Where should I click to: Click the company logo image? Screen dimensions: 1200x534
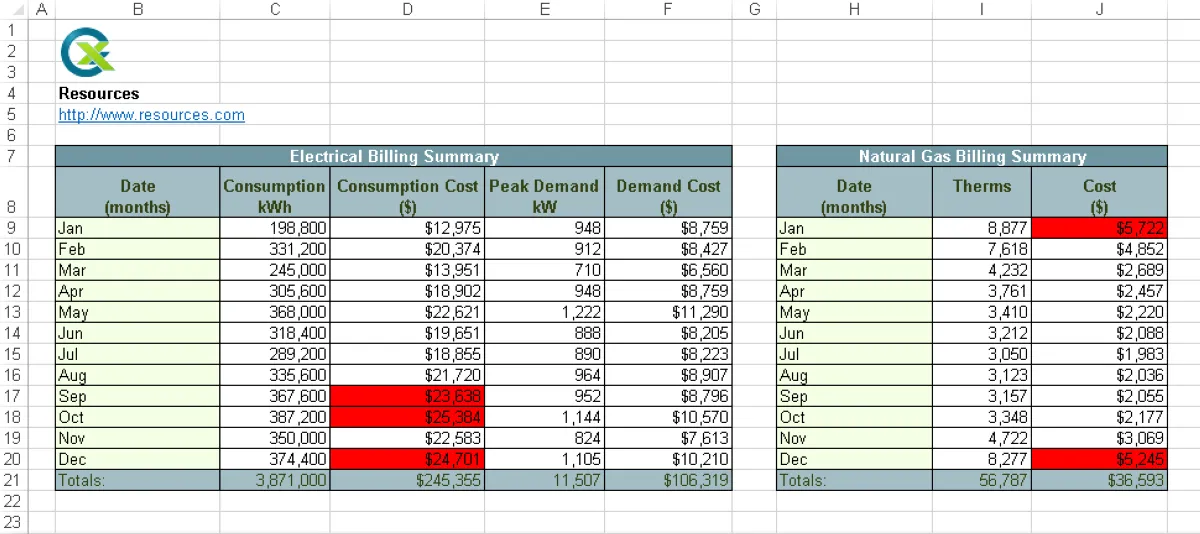point(87,51)
